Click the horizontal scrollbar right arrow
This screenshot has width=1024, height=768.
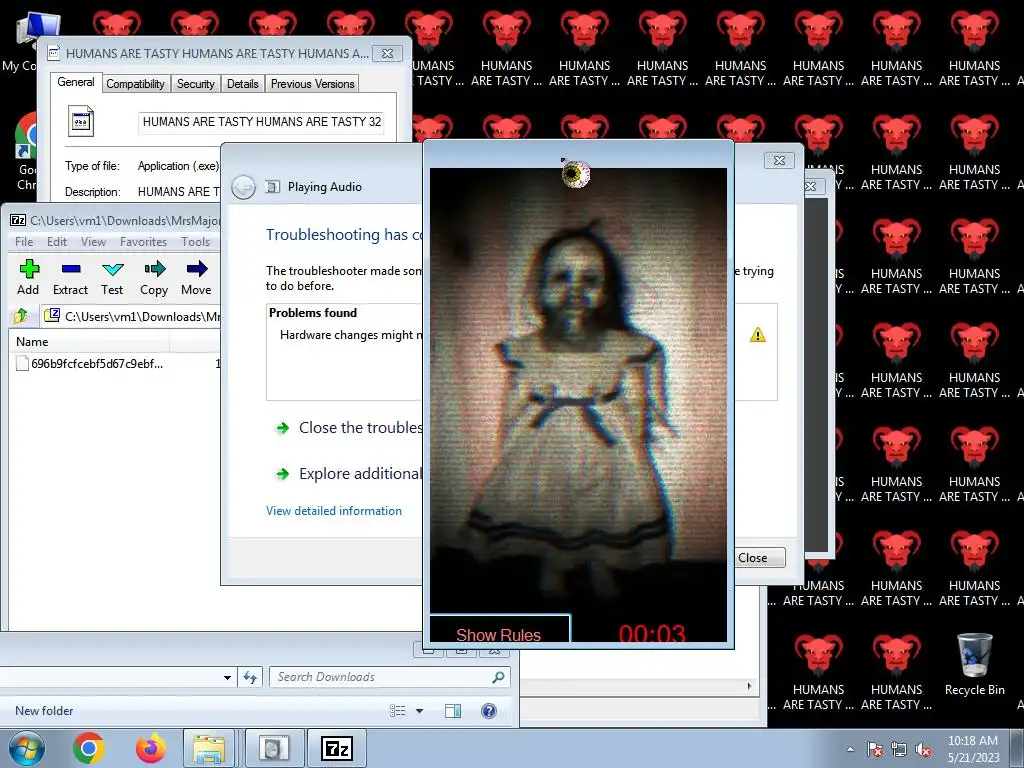tap(749, 686)
